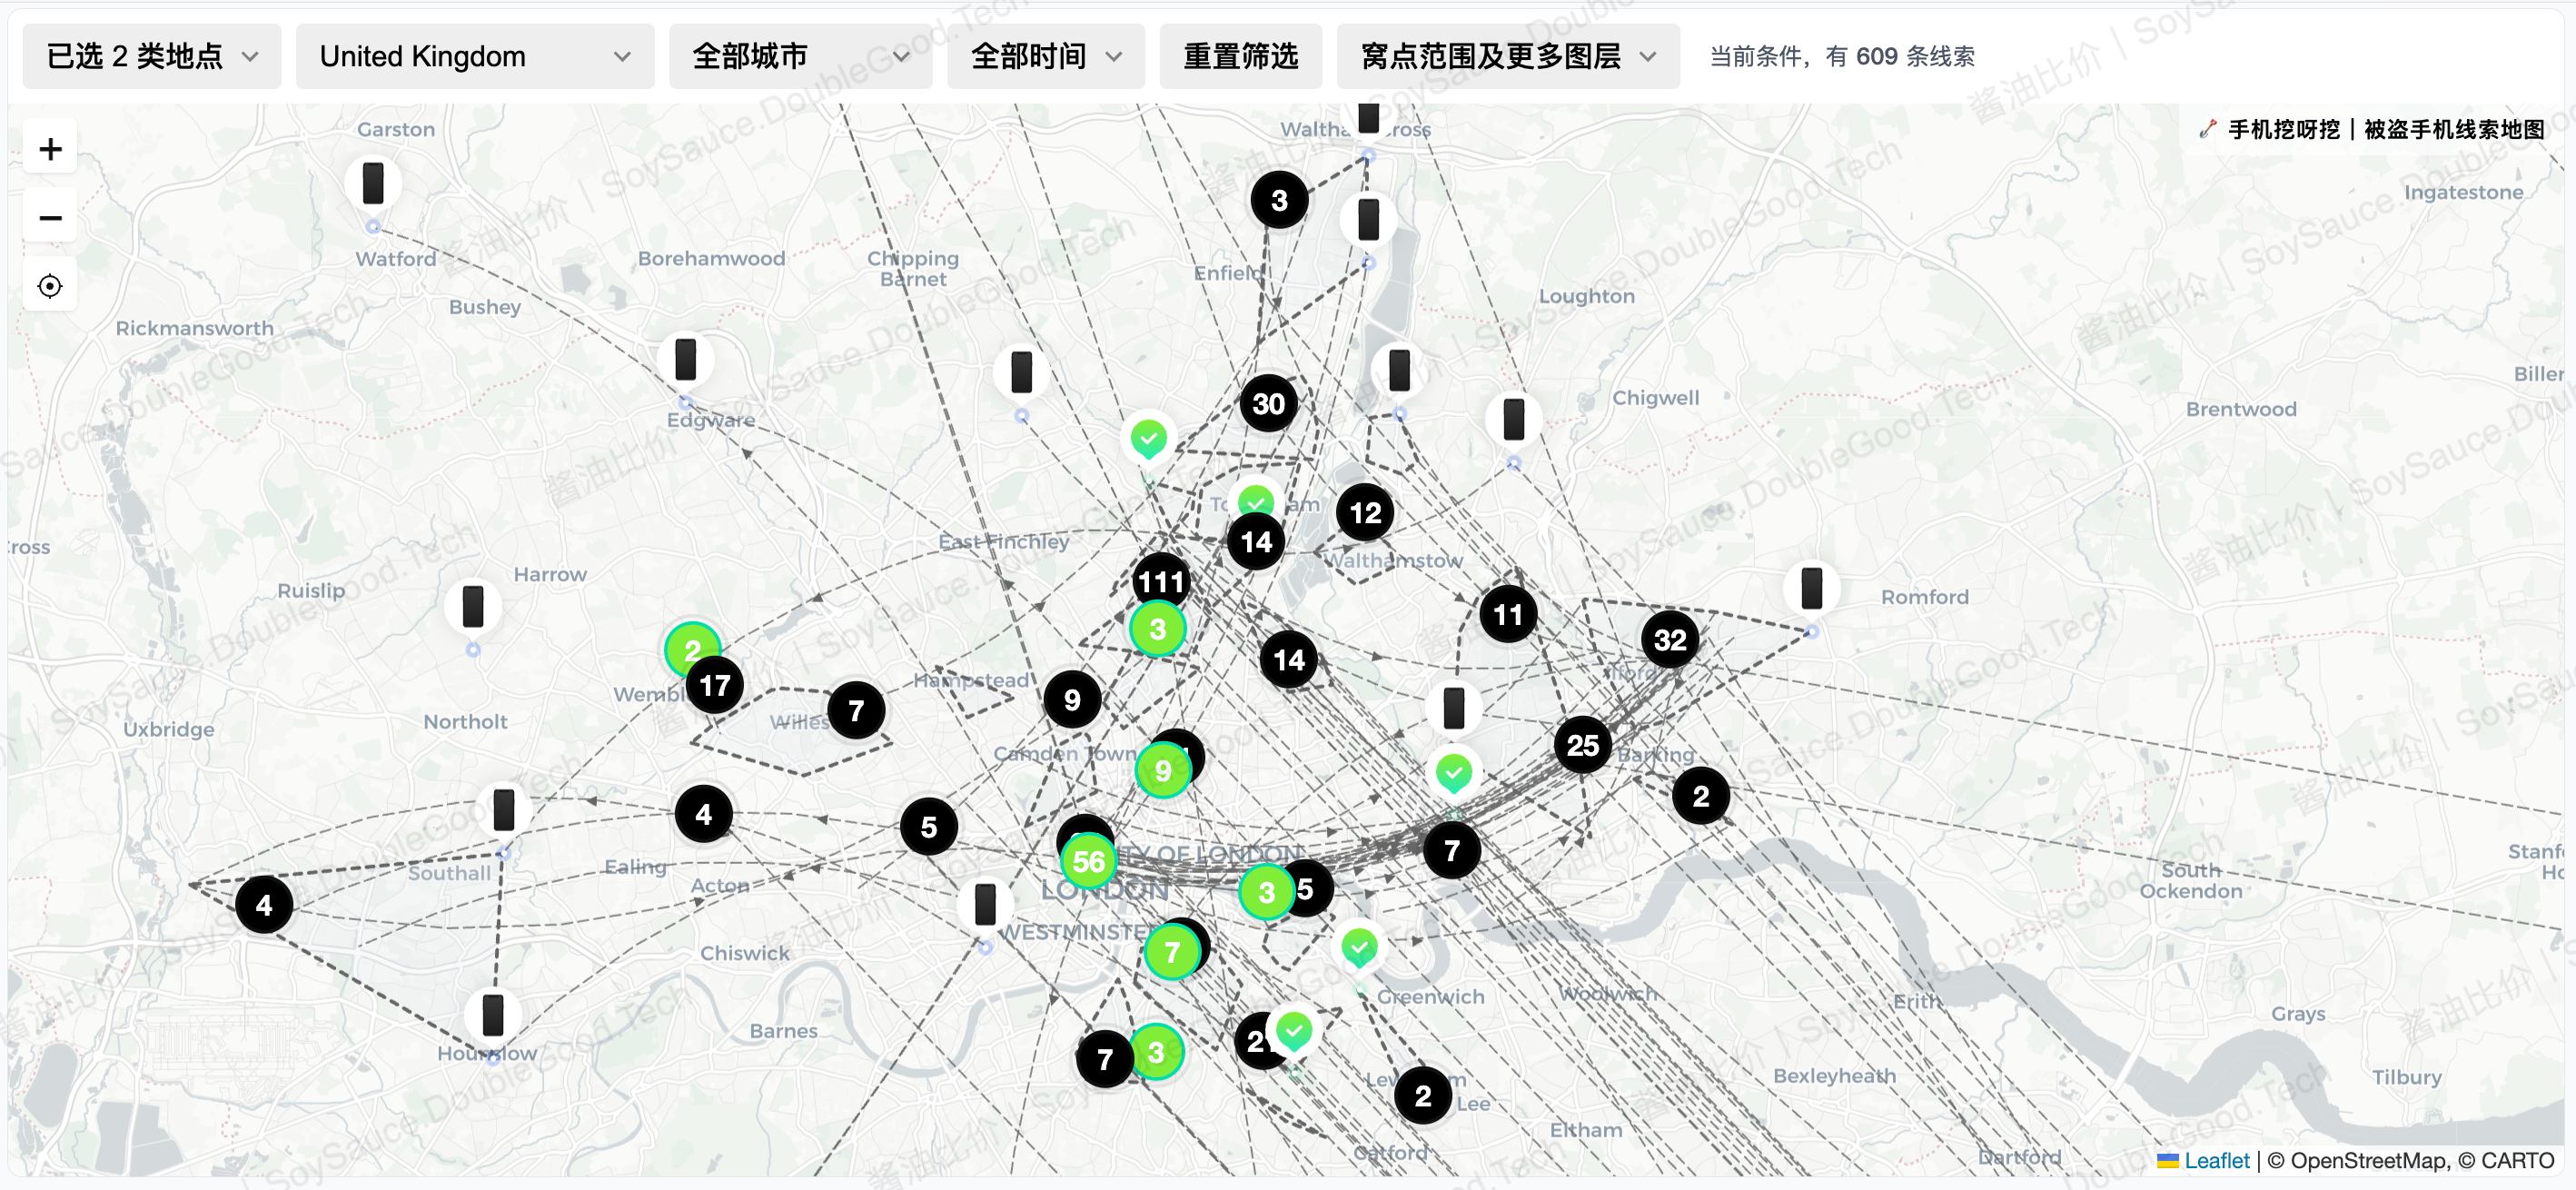
Task: Zoom out the map with minus button
Action: (50, 218)
